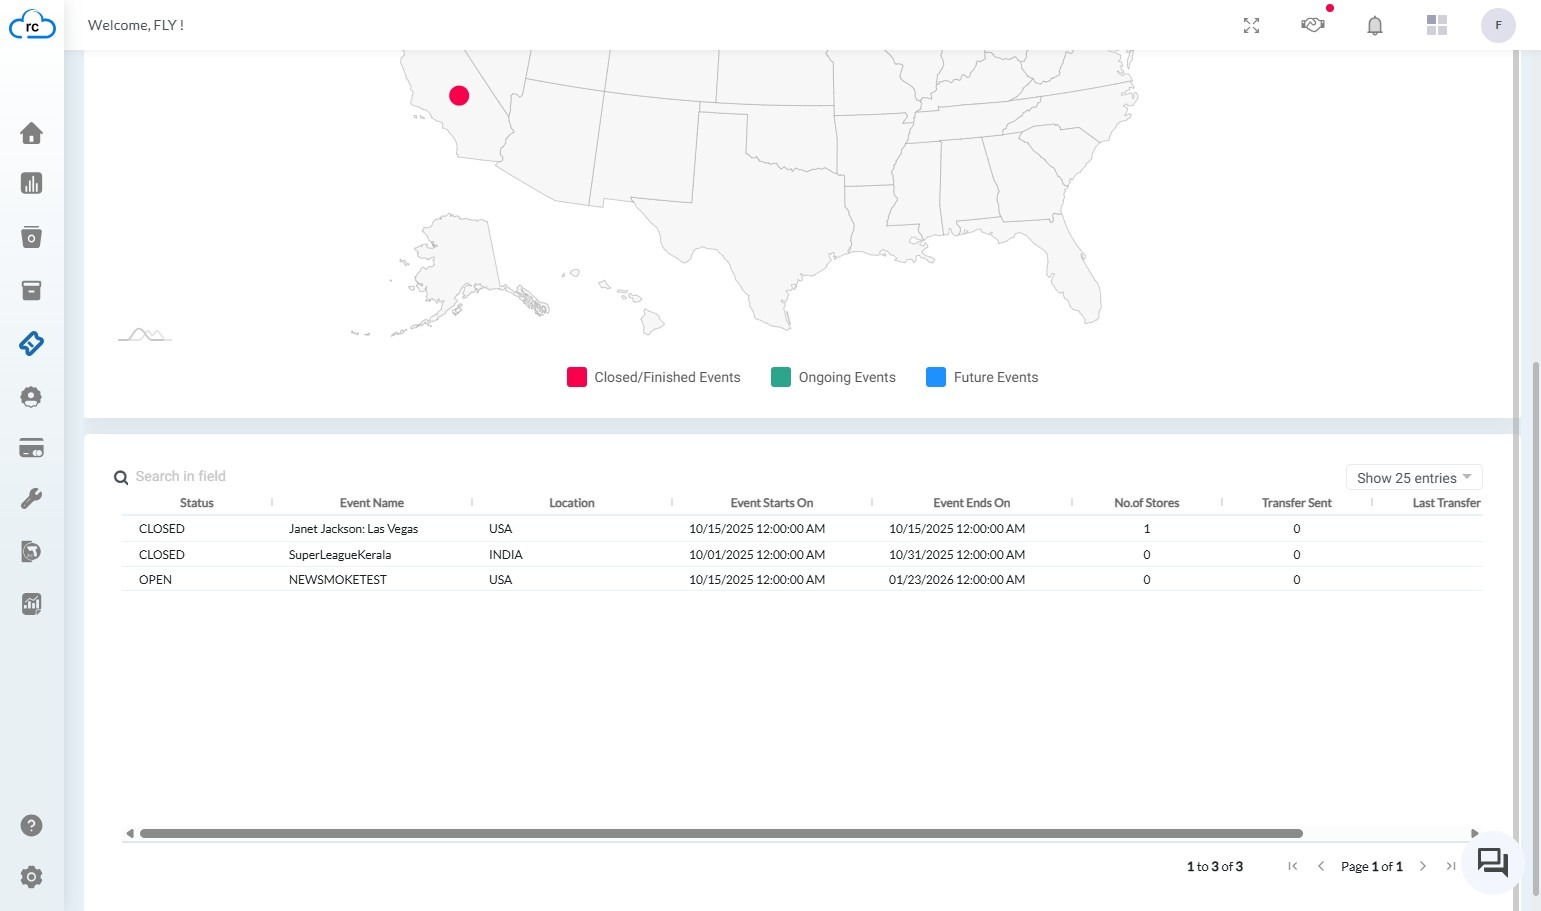Click the 10/01/2025 12:00:00 AM start date

point(757,555)
